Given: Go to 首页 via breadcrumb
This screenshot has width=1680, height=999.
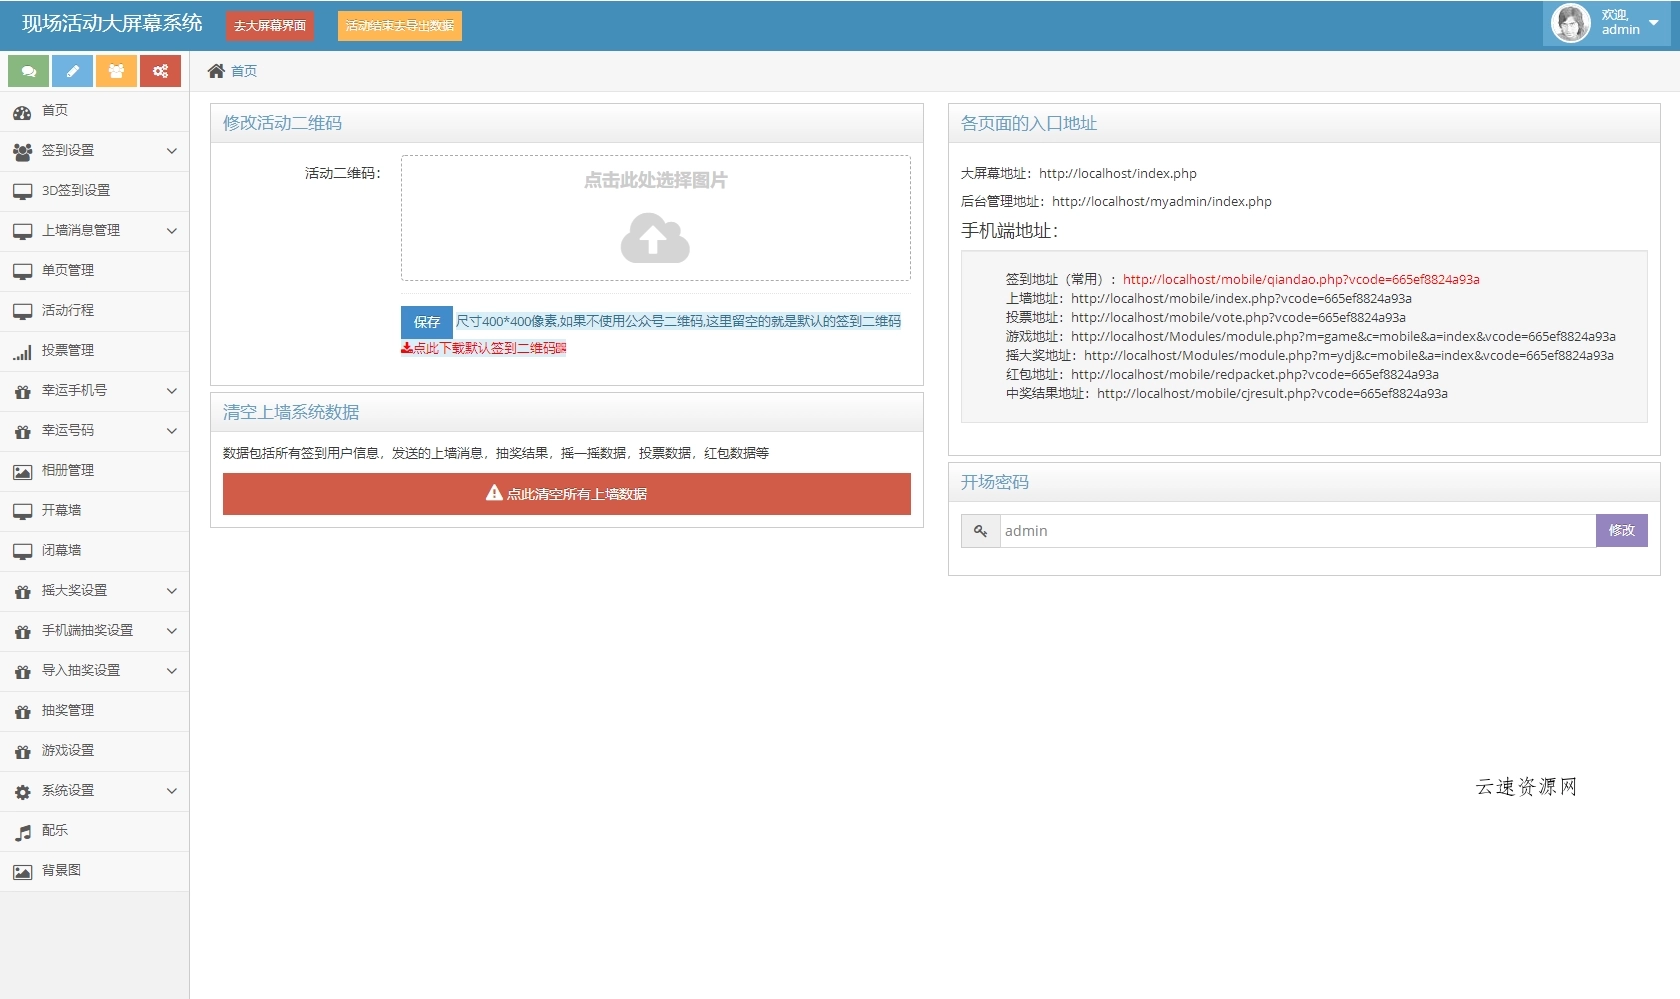Looking at the screenshot, I should click(x=241, y=71).
